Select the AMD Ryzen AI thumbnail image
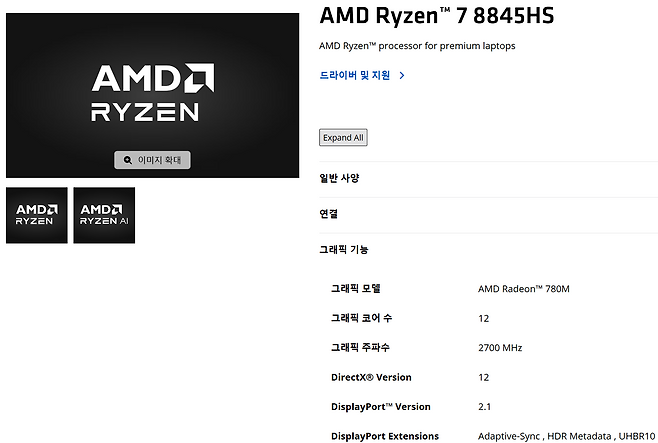658x443 pixels. pyautogui.click(x=103, y=215)
